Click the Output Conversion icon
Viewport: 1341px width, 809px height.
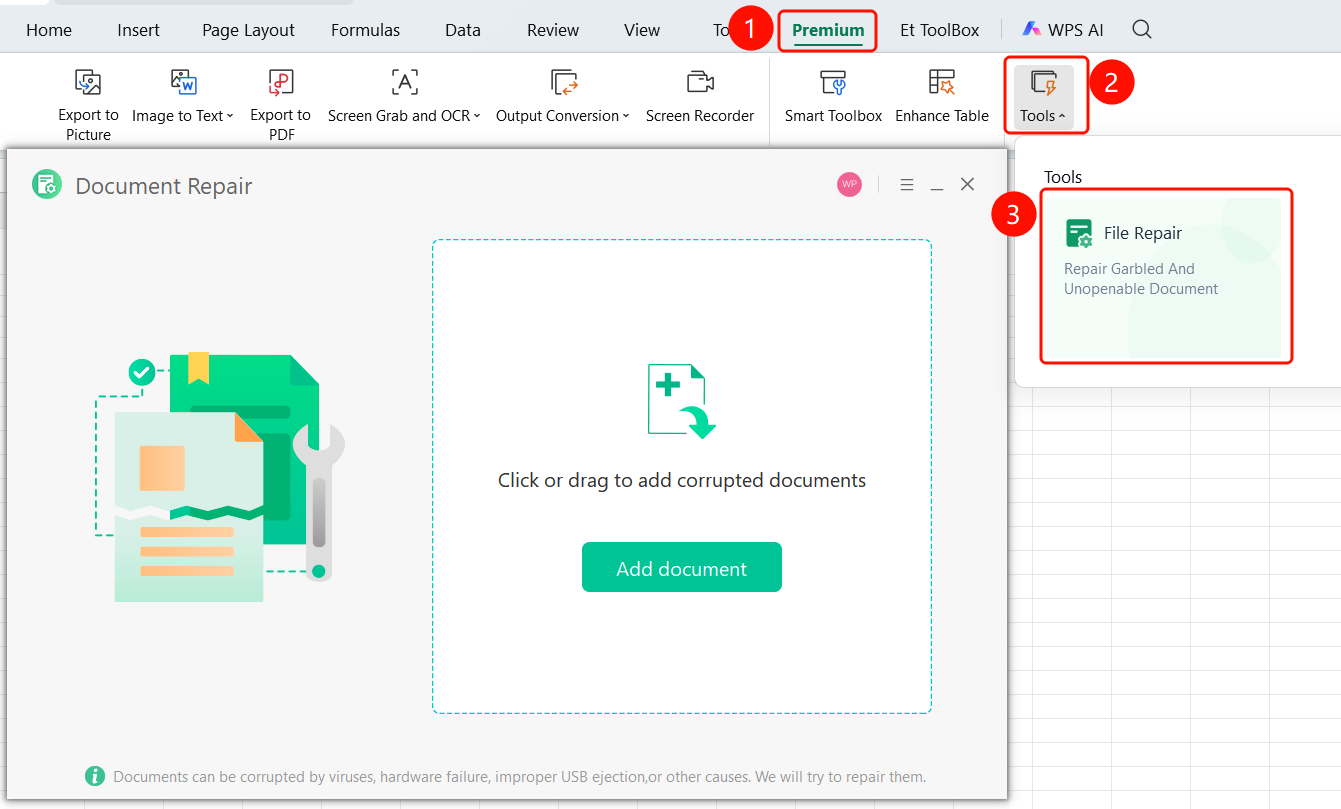click(x=565, y=83)
